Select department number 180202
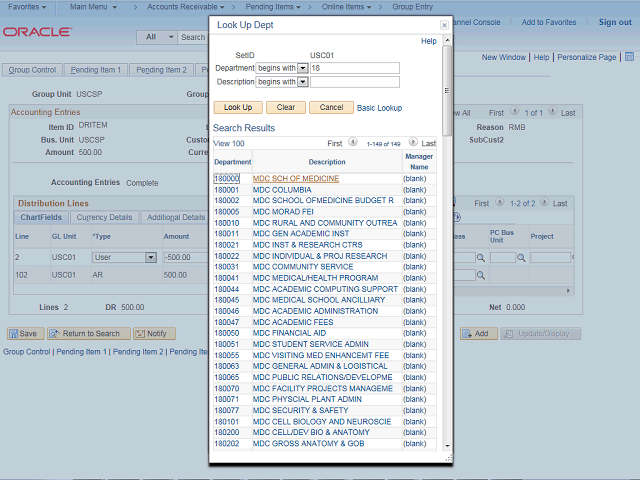The image size is (640, 480). 227,443
